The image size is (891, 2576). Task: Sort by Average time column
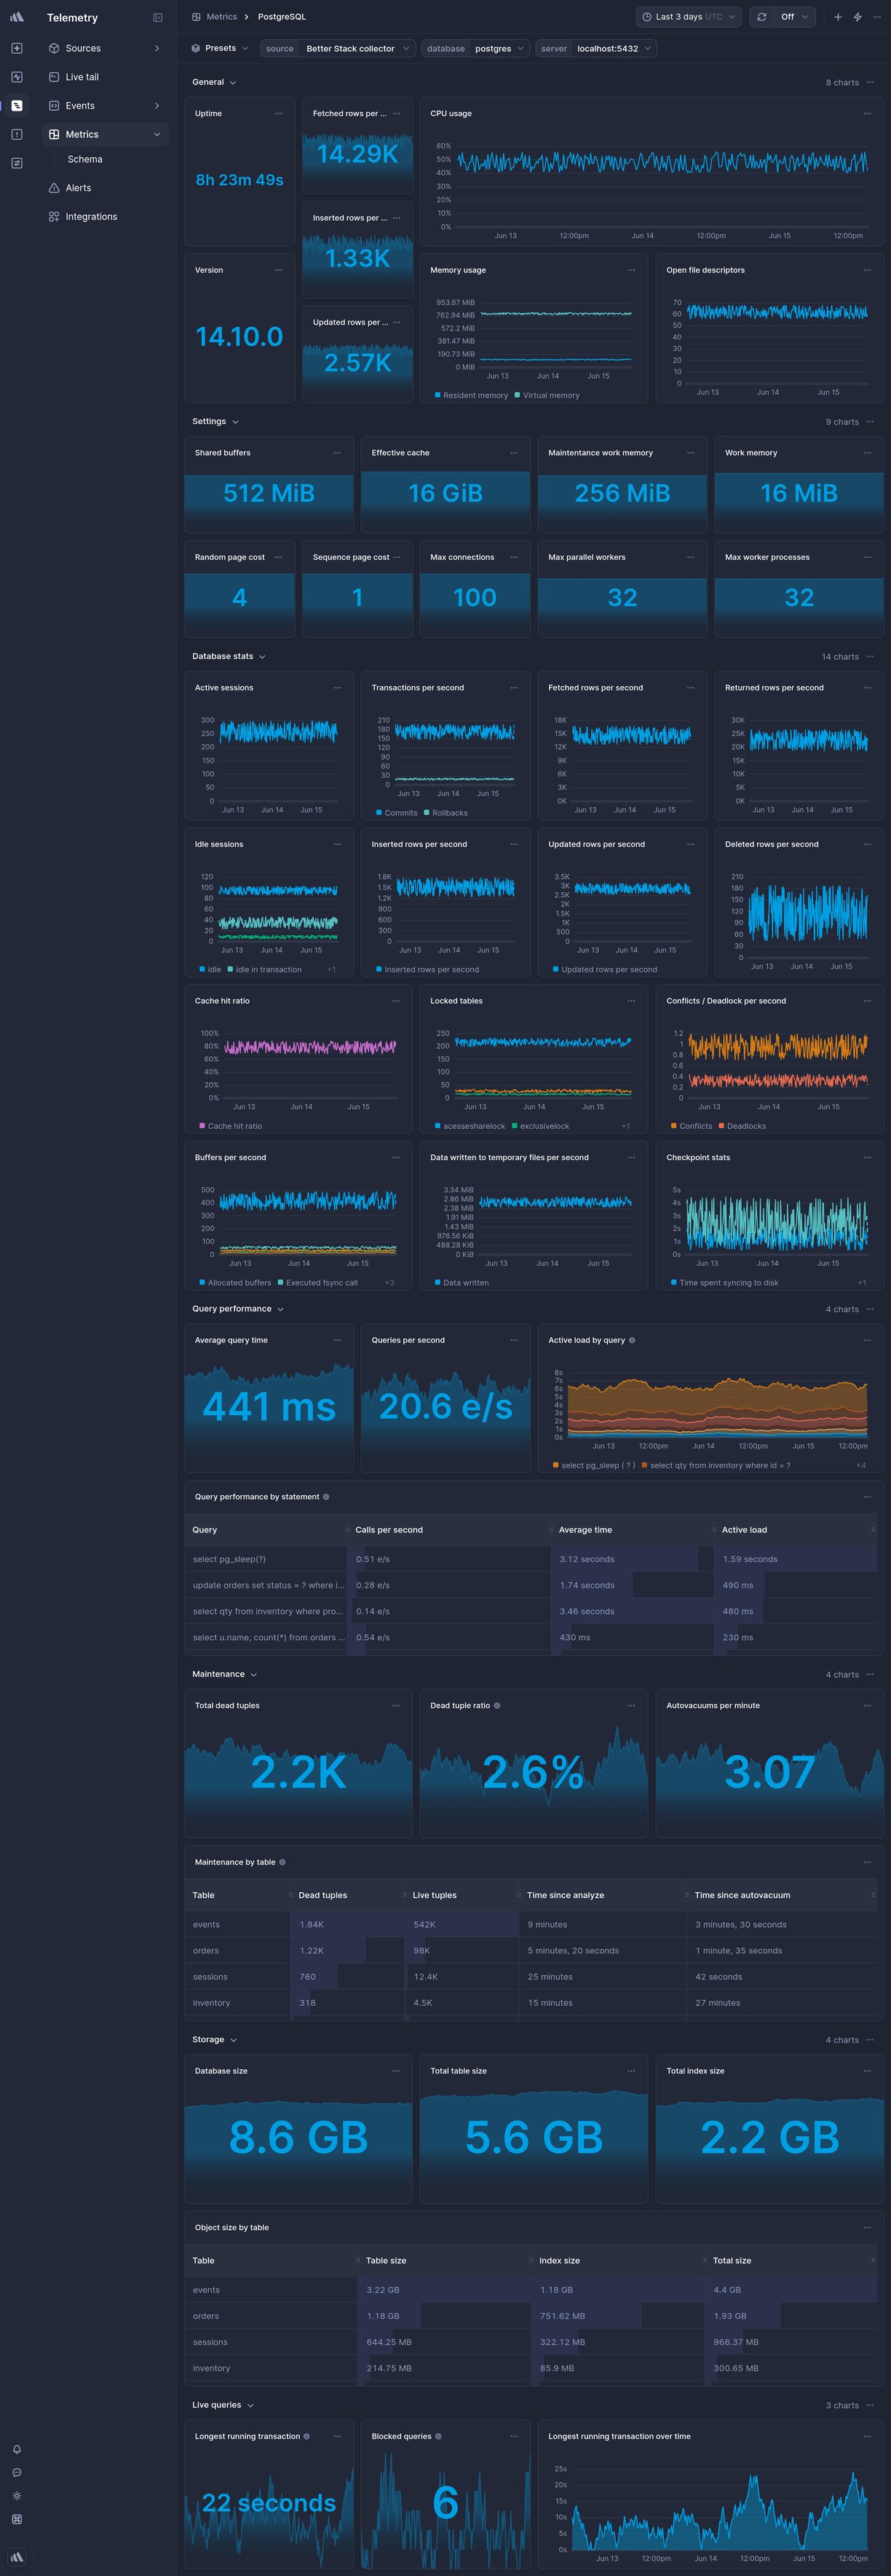pyautogui.click(x=585, y=1529)
